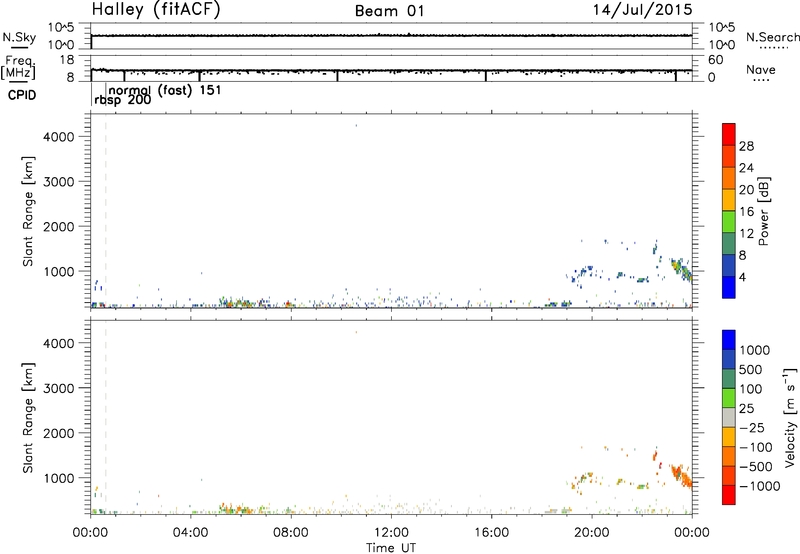Click the 'Nave' legend label
The width and height of the screenshot is (800, 554).
pyautogui.click(x=761, y=69)
